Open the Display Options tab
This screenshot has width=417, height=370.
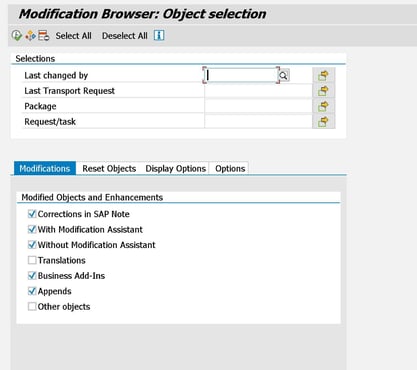(175, 168)
